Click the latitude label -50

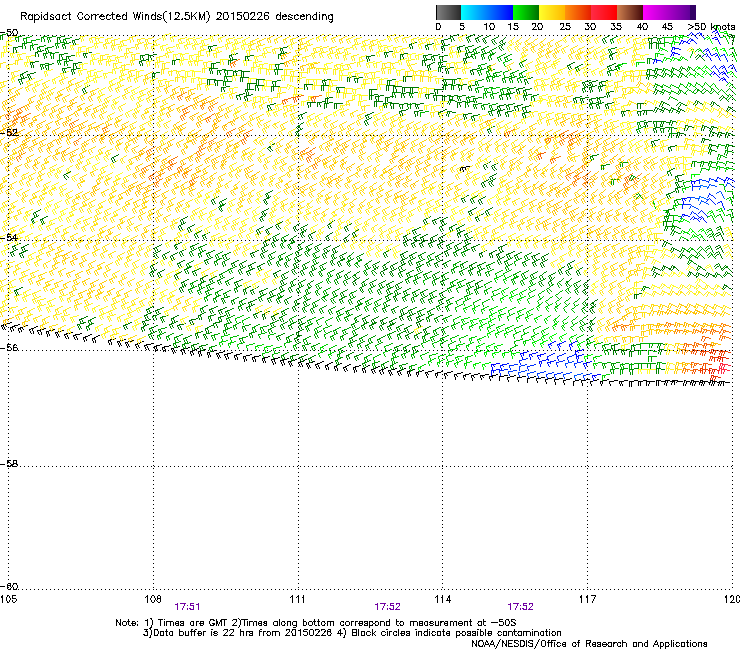click(9, 33)
